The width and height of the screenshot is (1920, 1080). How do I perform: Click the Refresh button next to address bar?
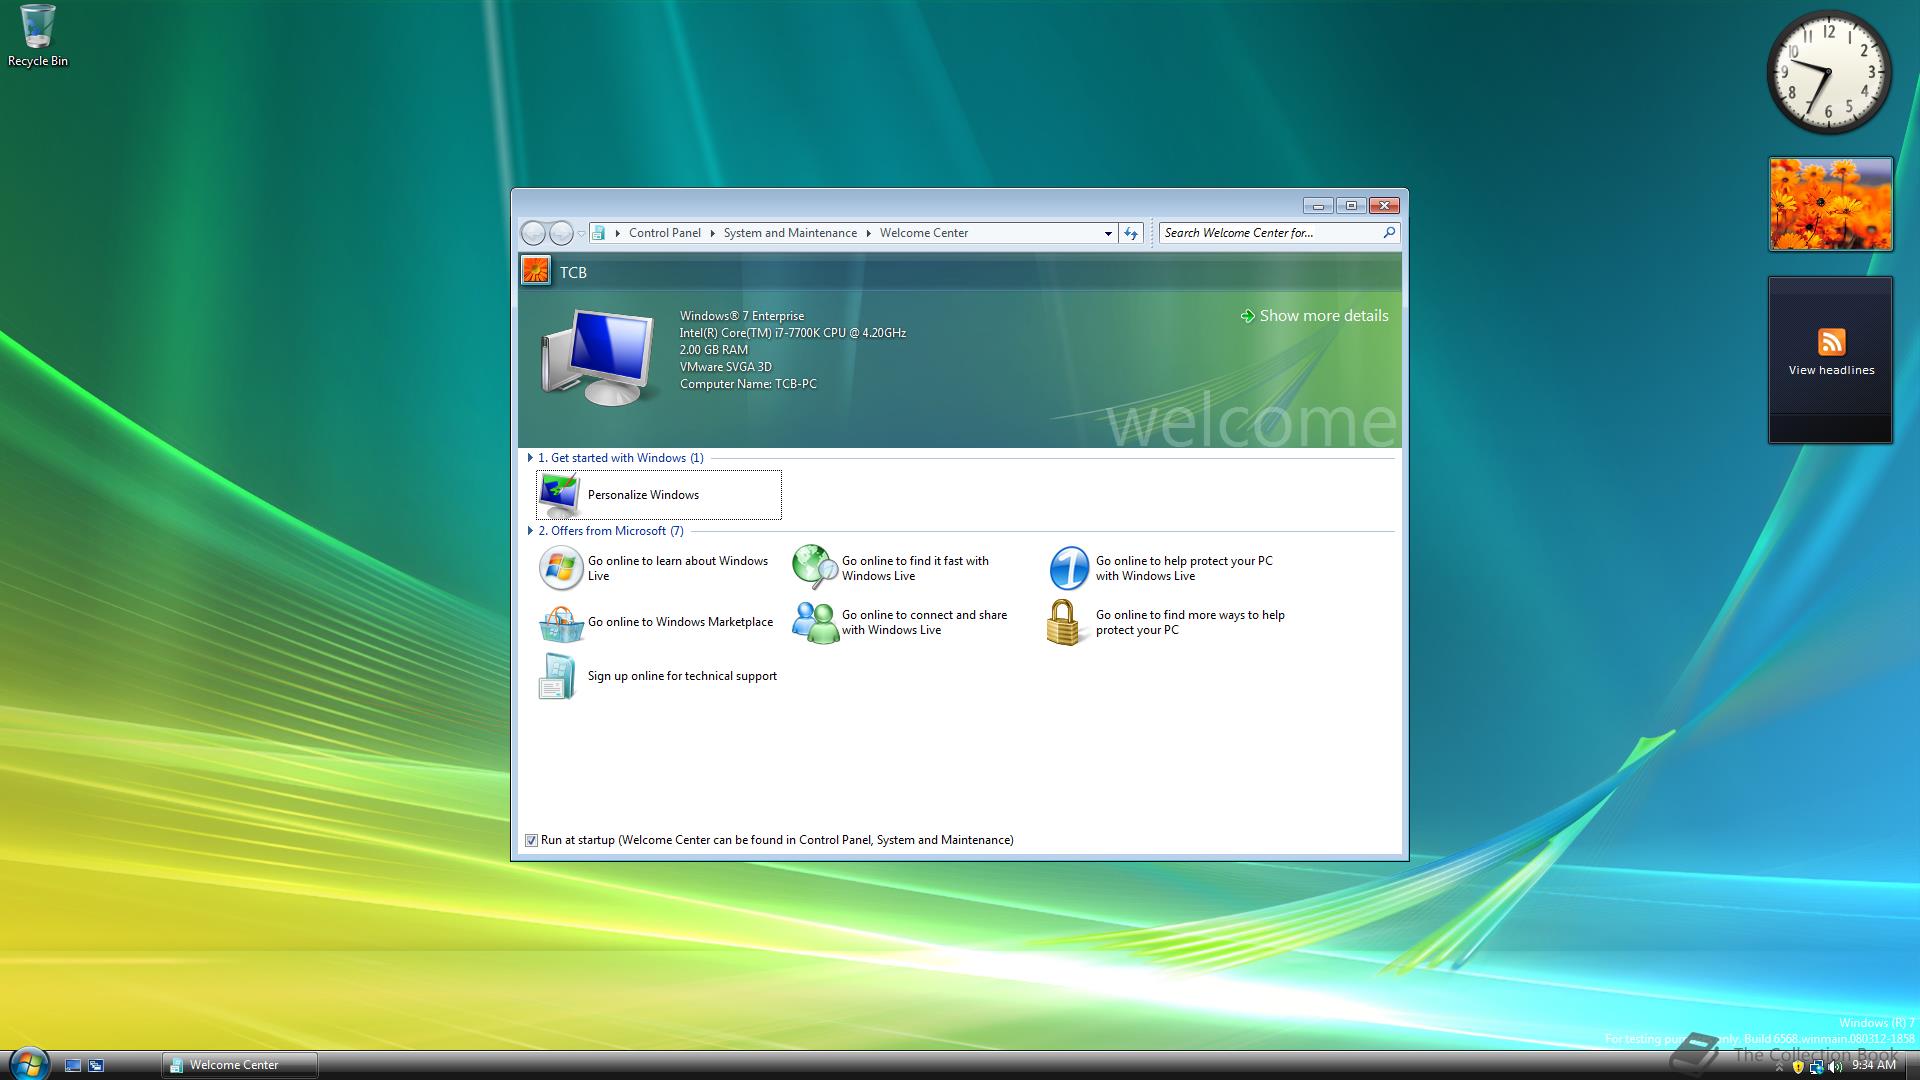coord(1131,233)
